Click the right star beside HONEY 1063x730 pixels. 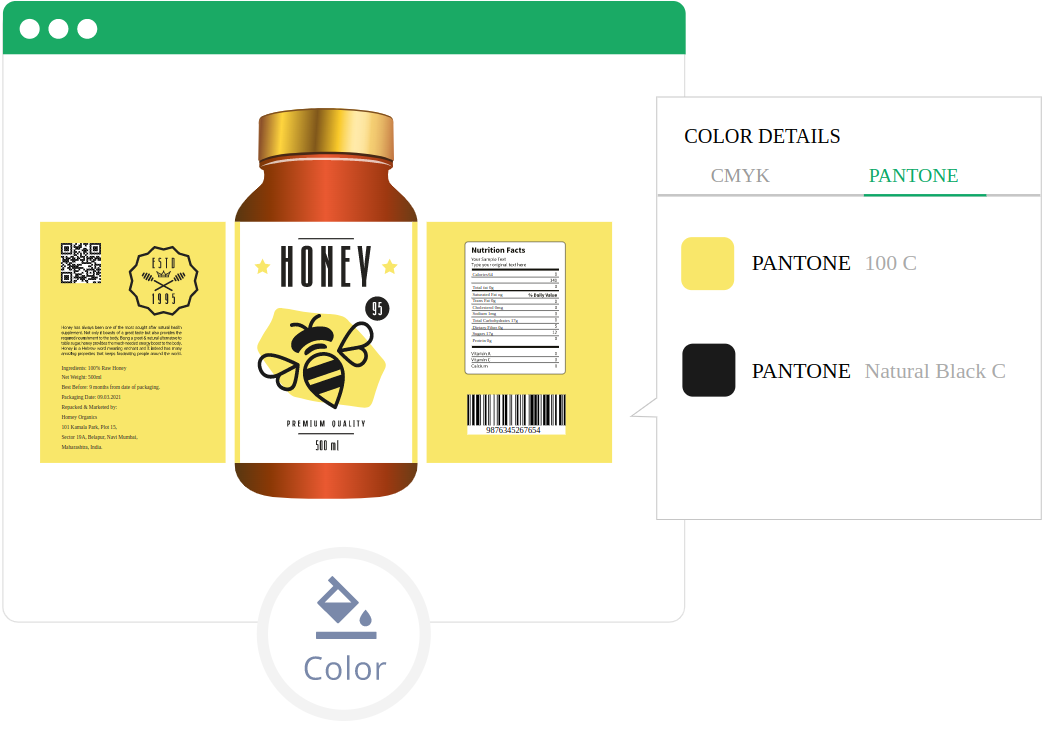[x=390, y=266]
